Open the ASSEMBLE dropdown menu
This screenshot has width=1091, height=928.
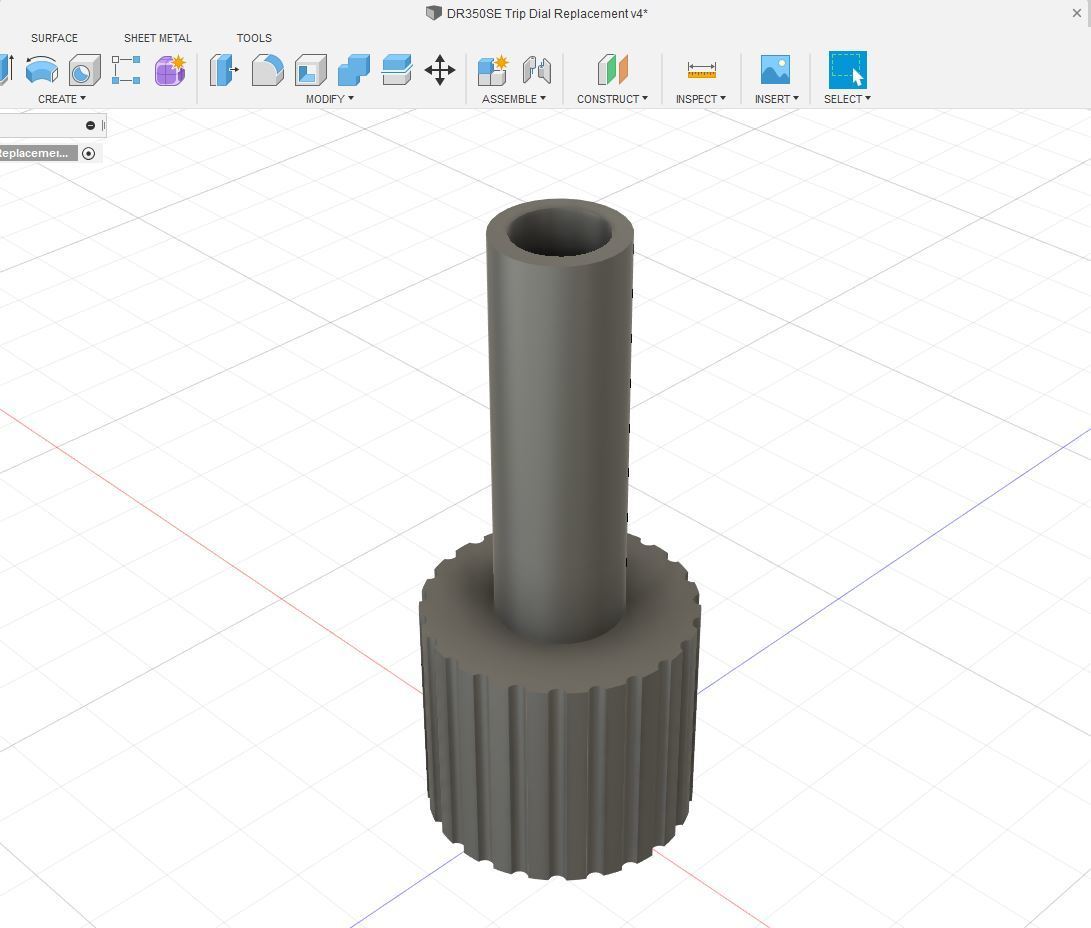click(x=514, y=99)
